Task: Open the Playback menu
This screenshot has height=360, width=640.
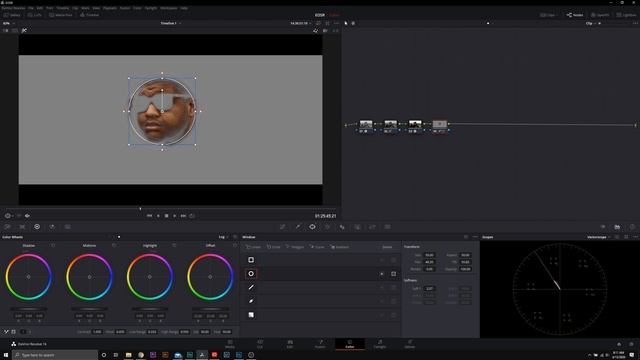Action: (109, 8)
